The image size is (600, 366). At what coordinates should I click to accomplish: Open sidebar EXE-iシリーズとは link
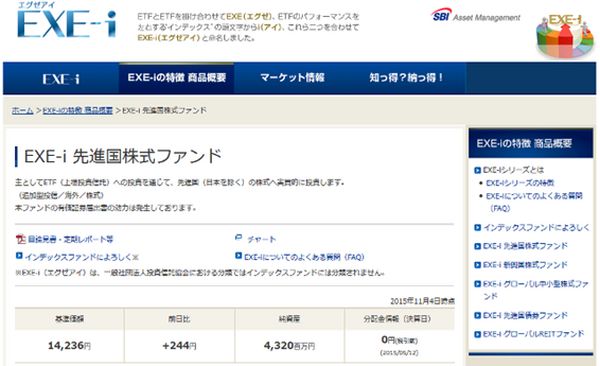[x=514, y=170]
